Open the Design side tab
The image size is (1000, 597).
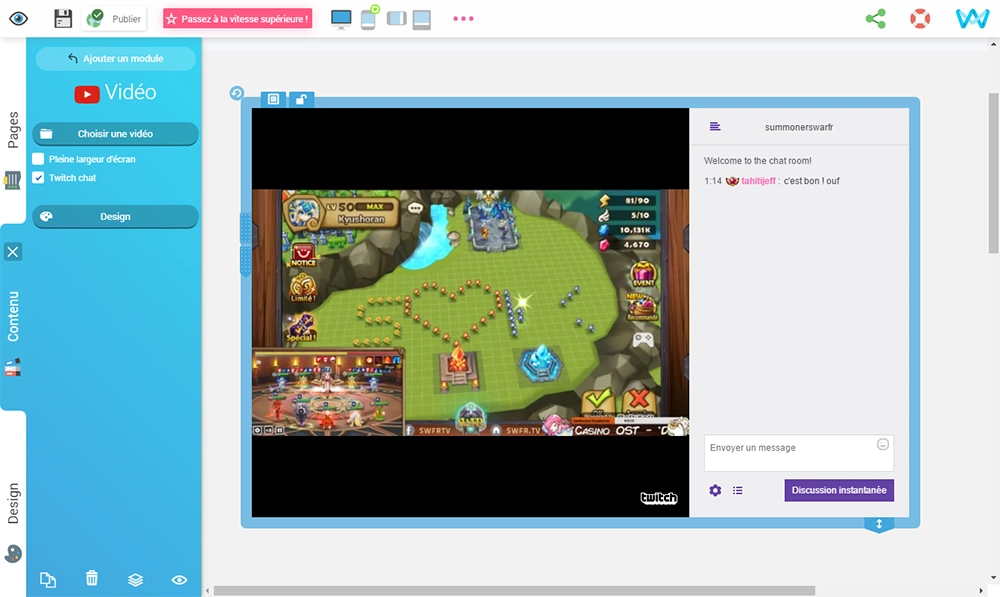click(x=13, y=503)
